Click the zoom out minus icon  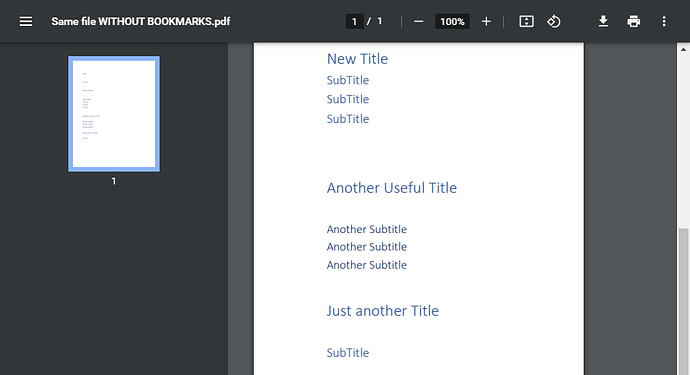point(418,22)
